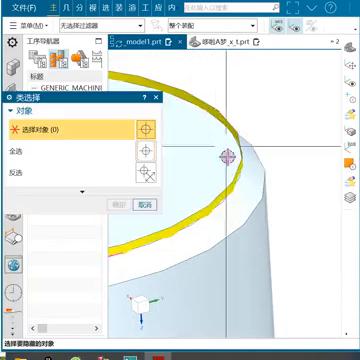
Task: Open the layers stack icon on right bar
Action: 350,198
